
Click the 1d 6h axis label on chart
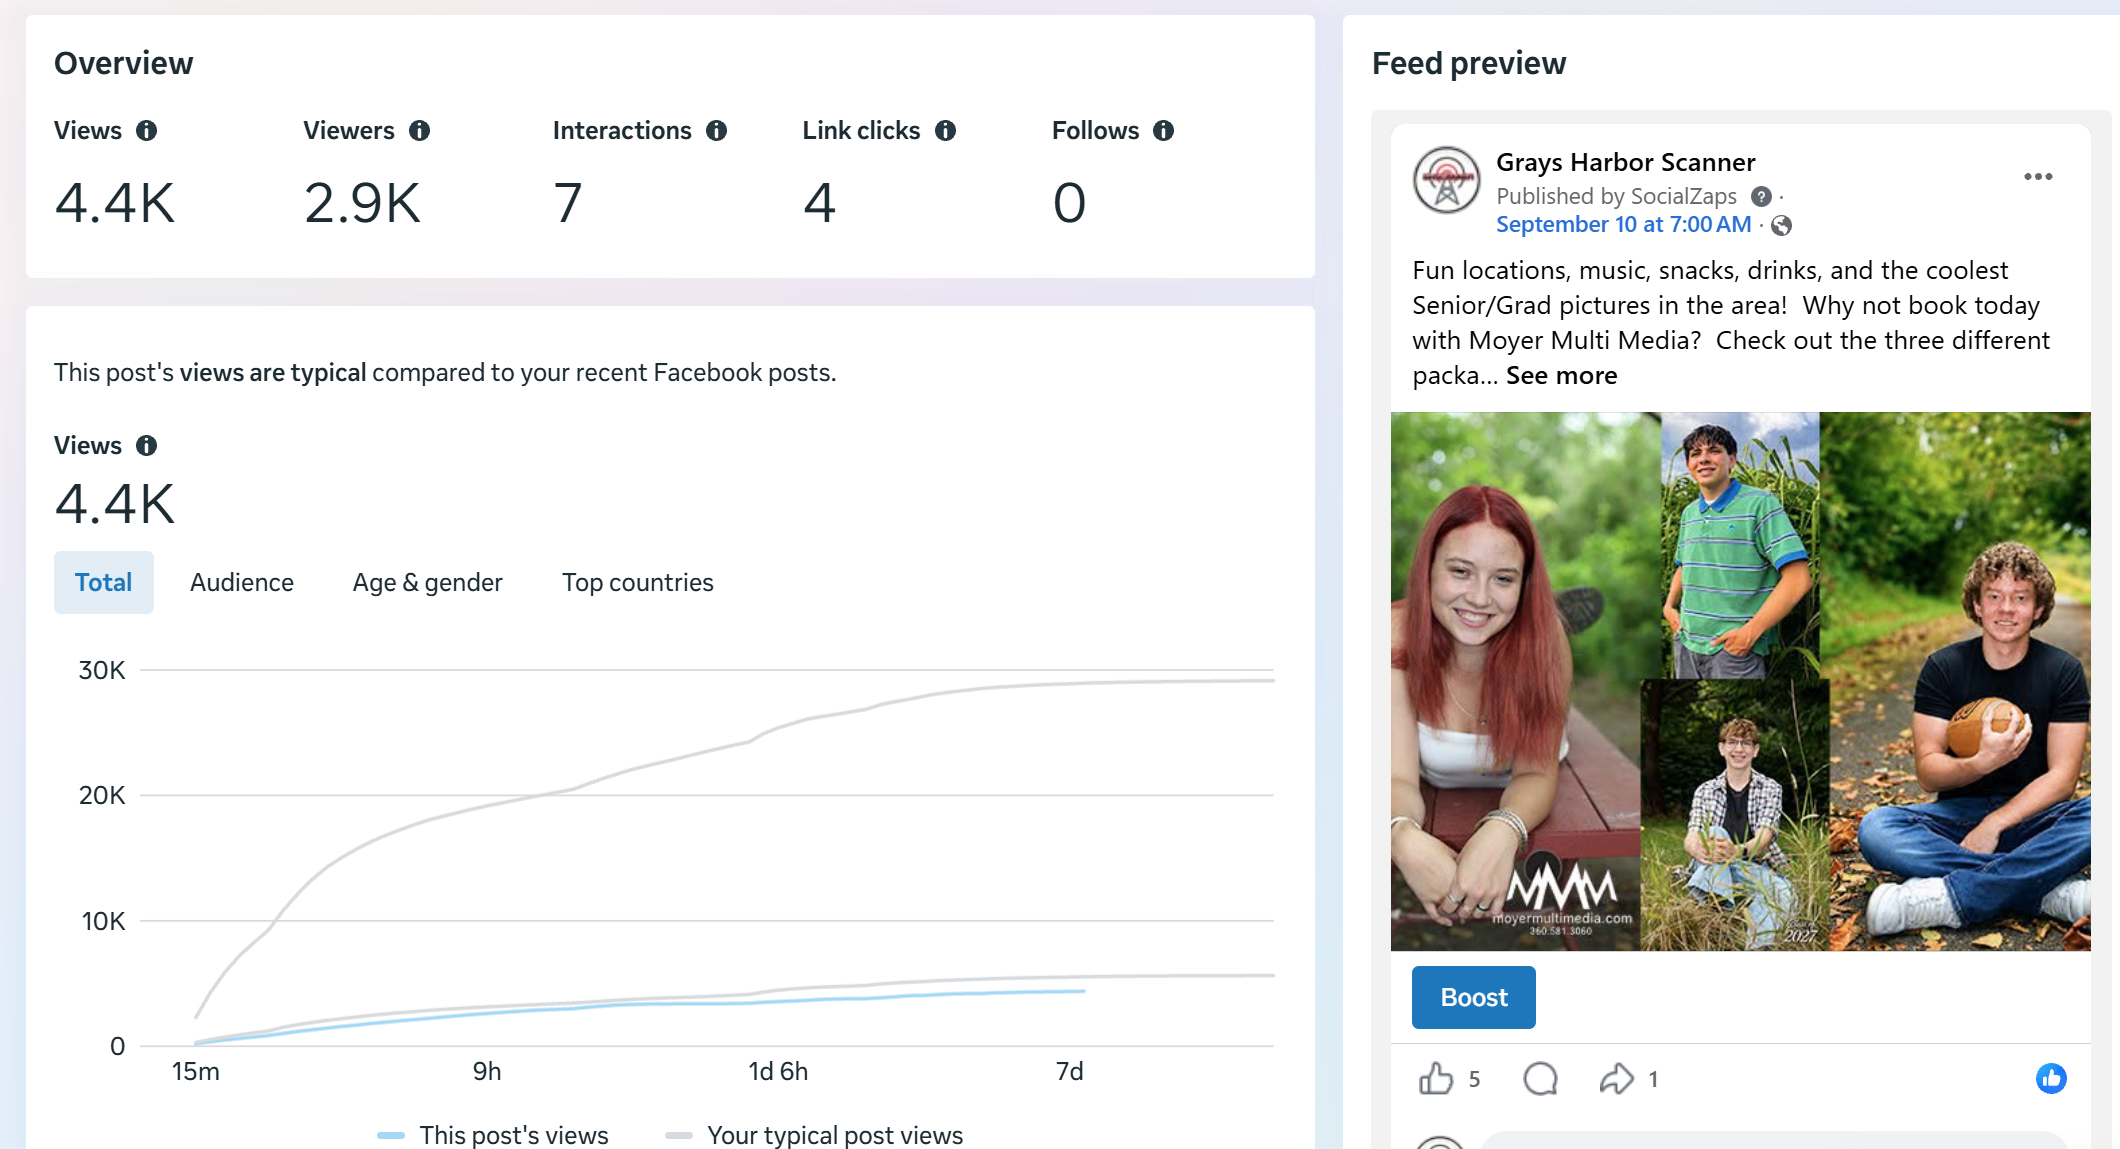tap(778, 1072)
